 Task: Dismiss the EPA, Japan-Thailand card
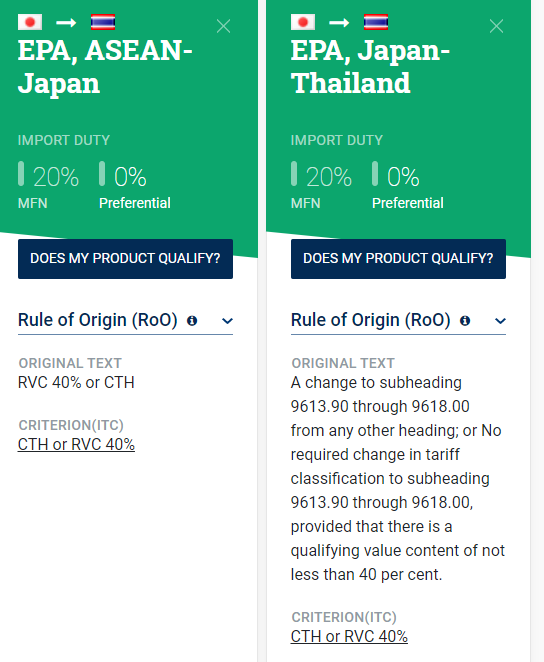(x=496, y=26)
